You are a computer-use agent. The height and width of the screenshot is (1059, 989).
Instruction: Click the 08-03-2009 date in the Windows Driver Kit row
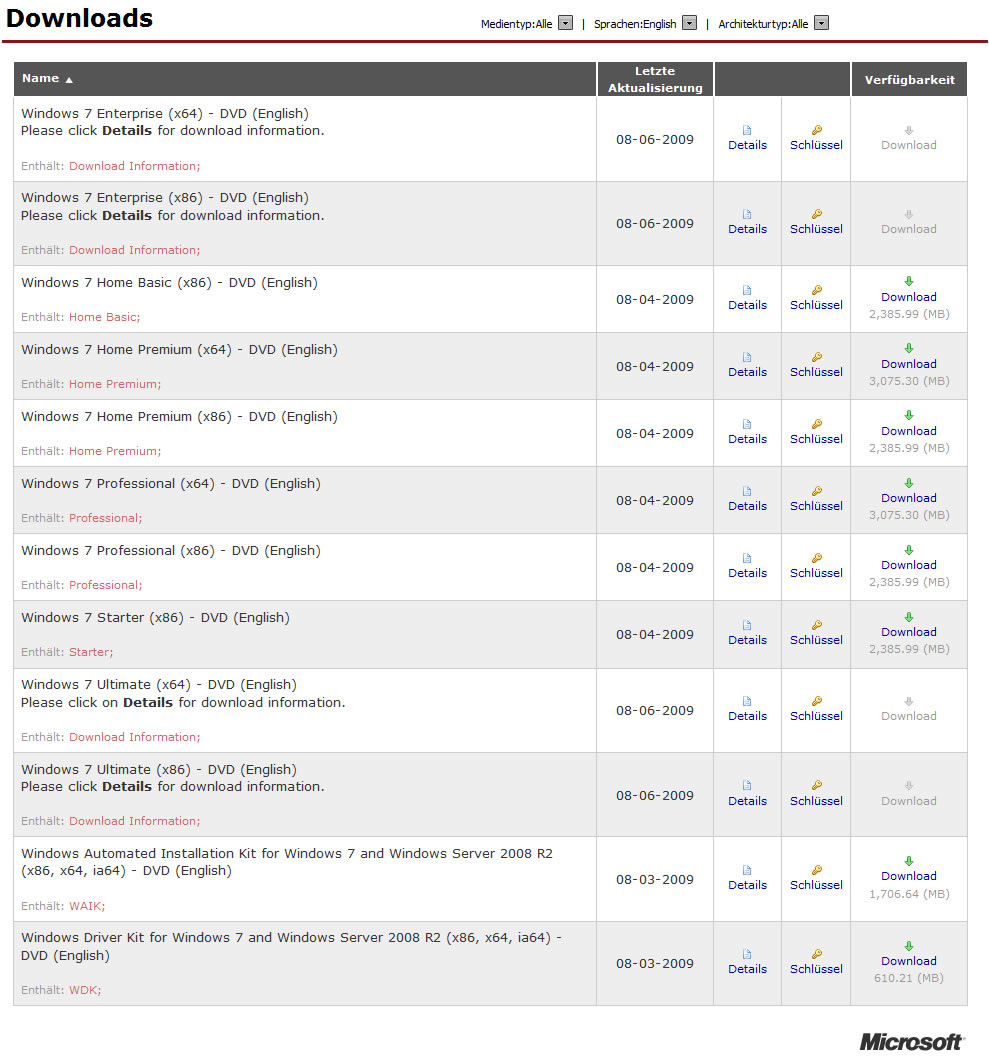tap(655, 964)
